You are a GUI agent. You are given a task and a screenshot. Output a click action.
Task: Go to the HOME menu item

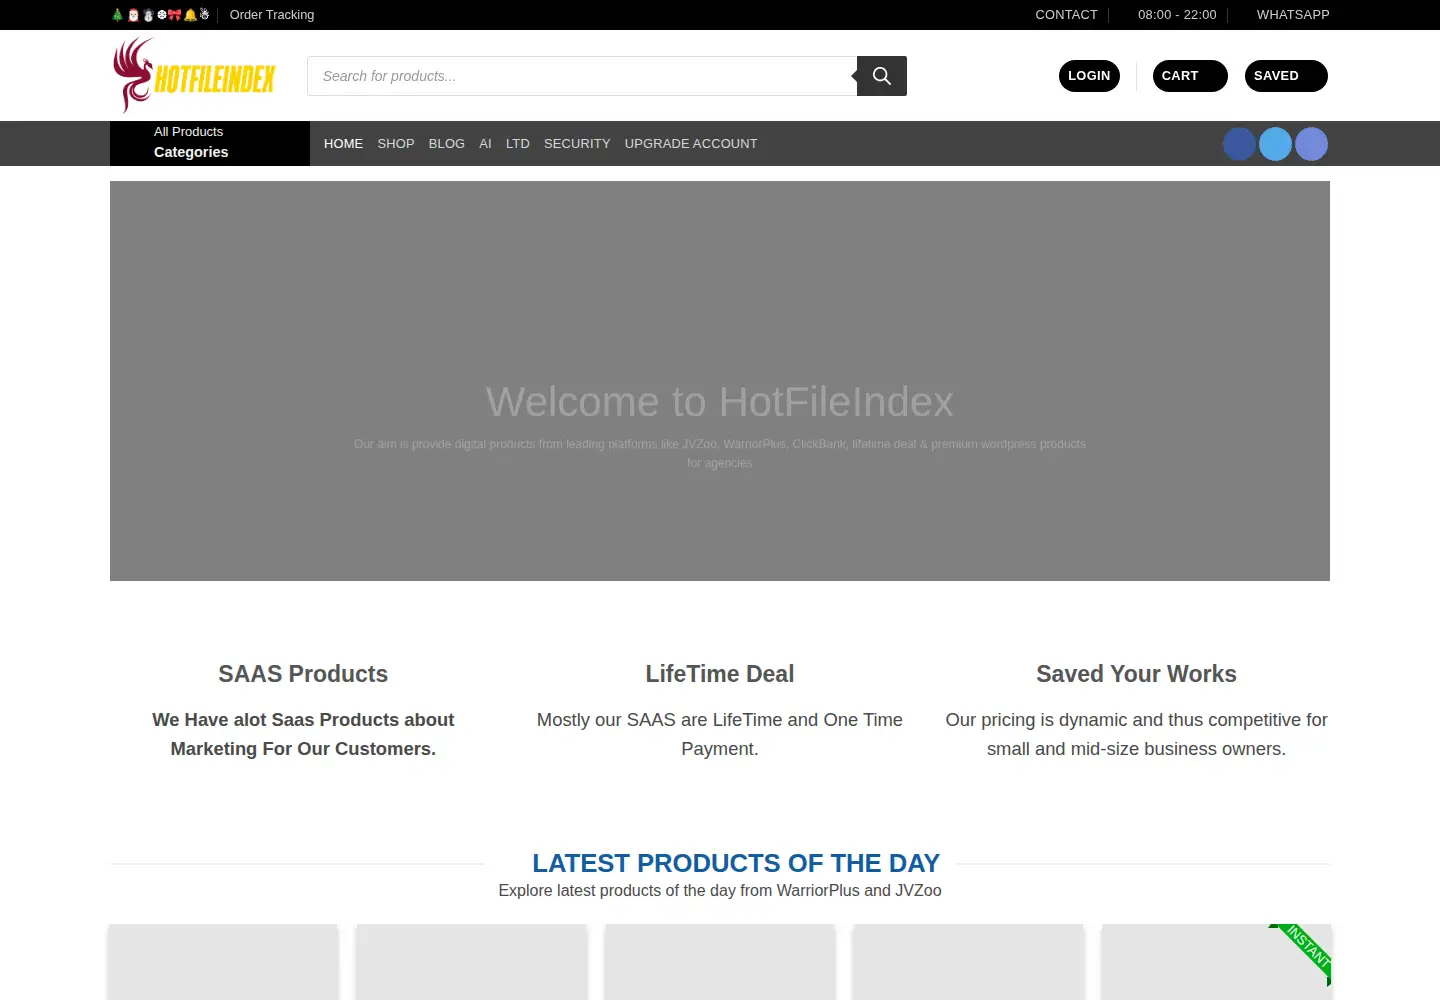pos(343,144)
